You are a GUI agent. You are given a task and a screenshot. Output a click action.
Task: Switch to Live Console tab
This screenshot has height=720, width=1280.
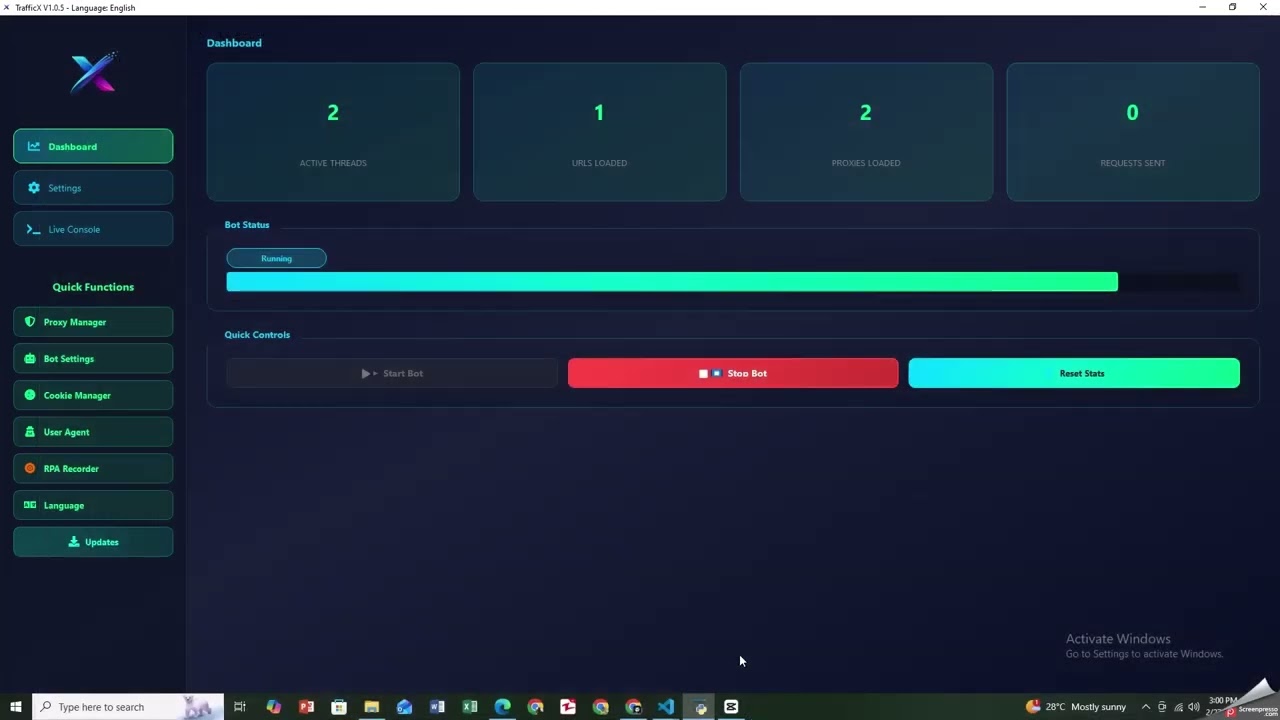pos(93,229)
